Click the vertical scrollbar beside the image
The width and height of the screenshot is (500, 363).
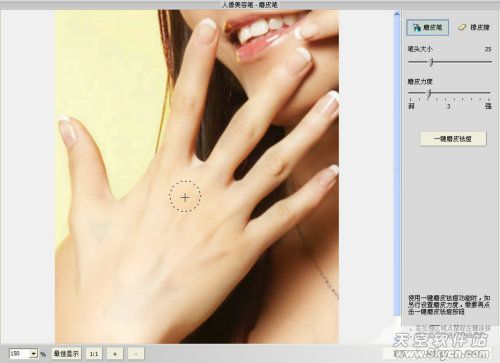[x=397, y=163]
